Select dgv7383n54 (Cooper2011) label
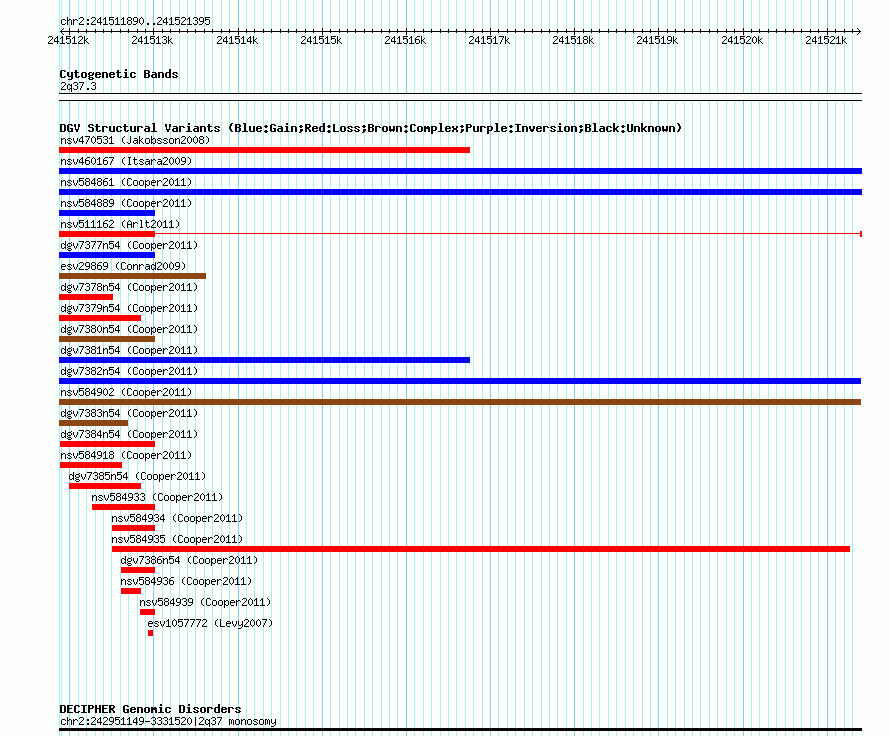Viewport: 890px width, 736px height. (129, 413)
